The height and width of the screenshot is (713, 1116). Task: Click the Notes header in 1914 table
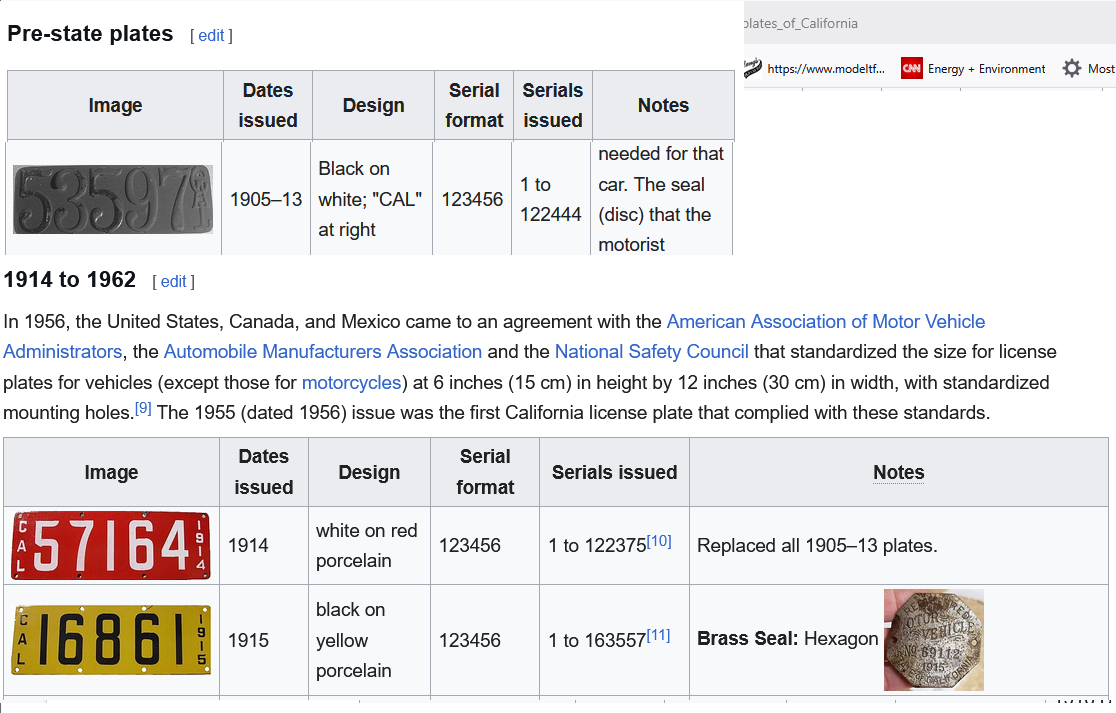click(x=898, y=472)
